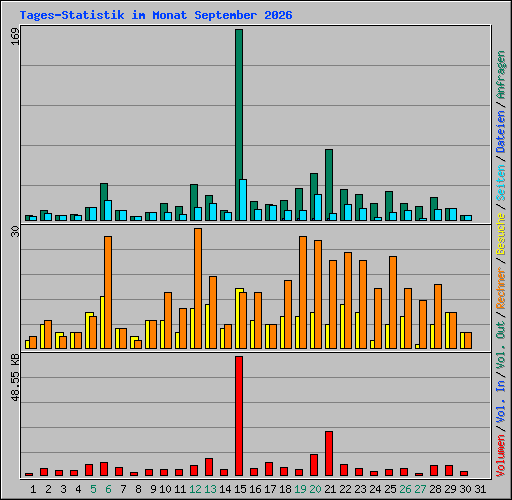Click the 'Rechner' legend label
The height and width of the screenshot is (500, 512).
pos(501,288)
